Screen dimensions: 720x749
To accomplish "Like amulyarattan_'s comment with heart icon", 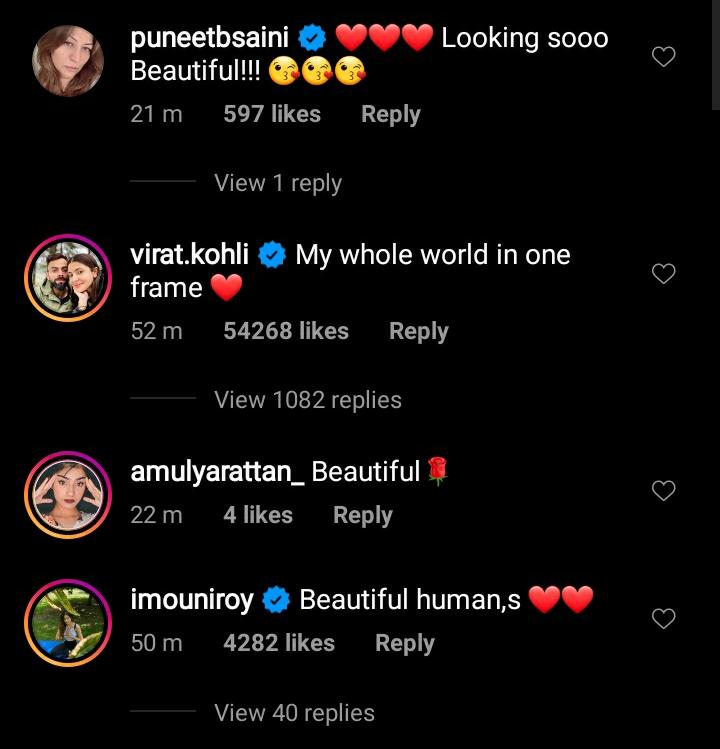I will 663,490.
